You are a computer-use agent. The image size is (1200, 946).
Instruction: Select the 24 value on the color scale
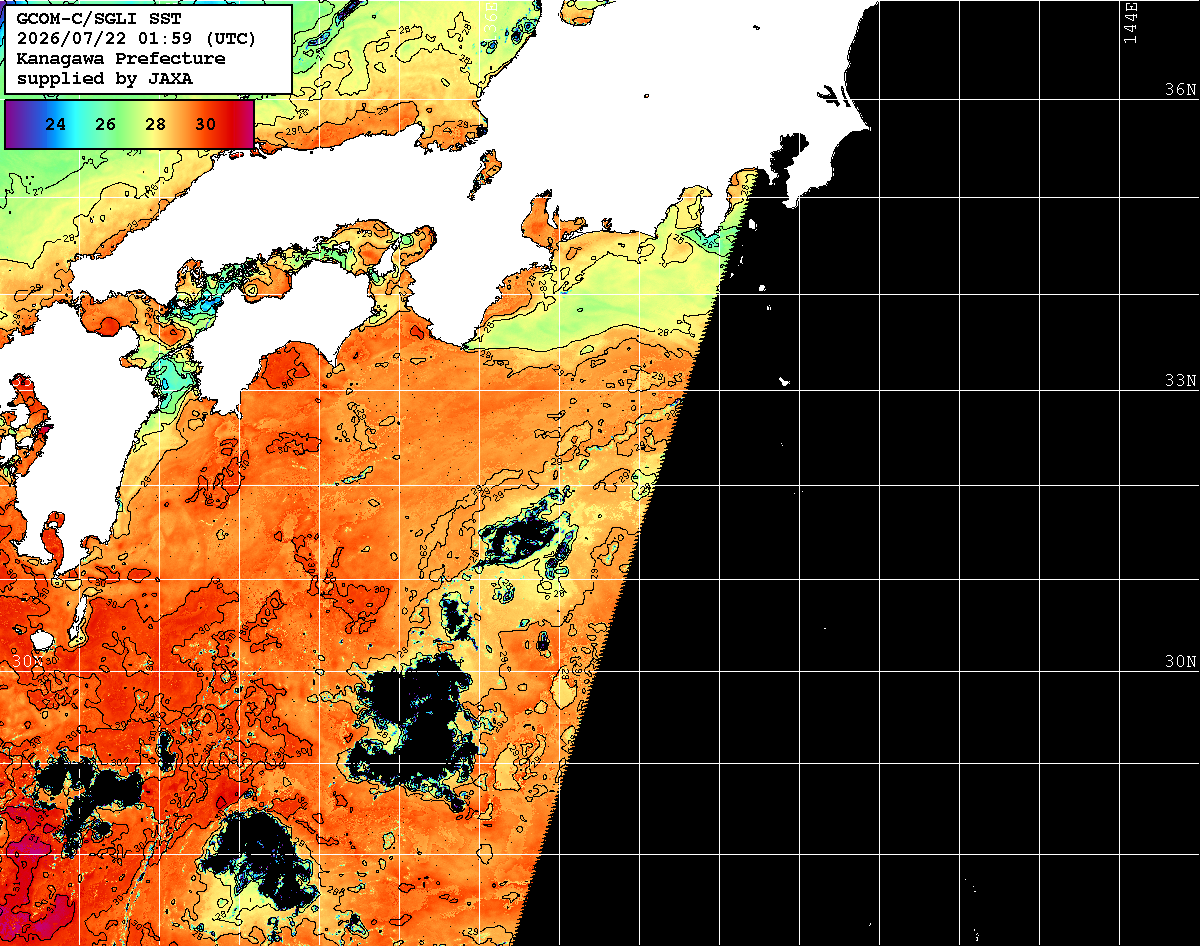click(x=56, y=125)
